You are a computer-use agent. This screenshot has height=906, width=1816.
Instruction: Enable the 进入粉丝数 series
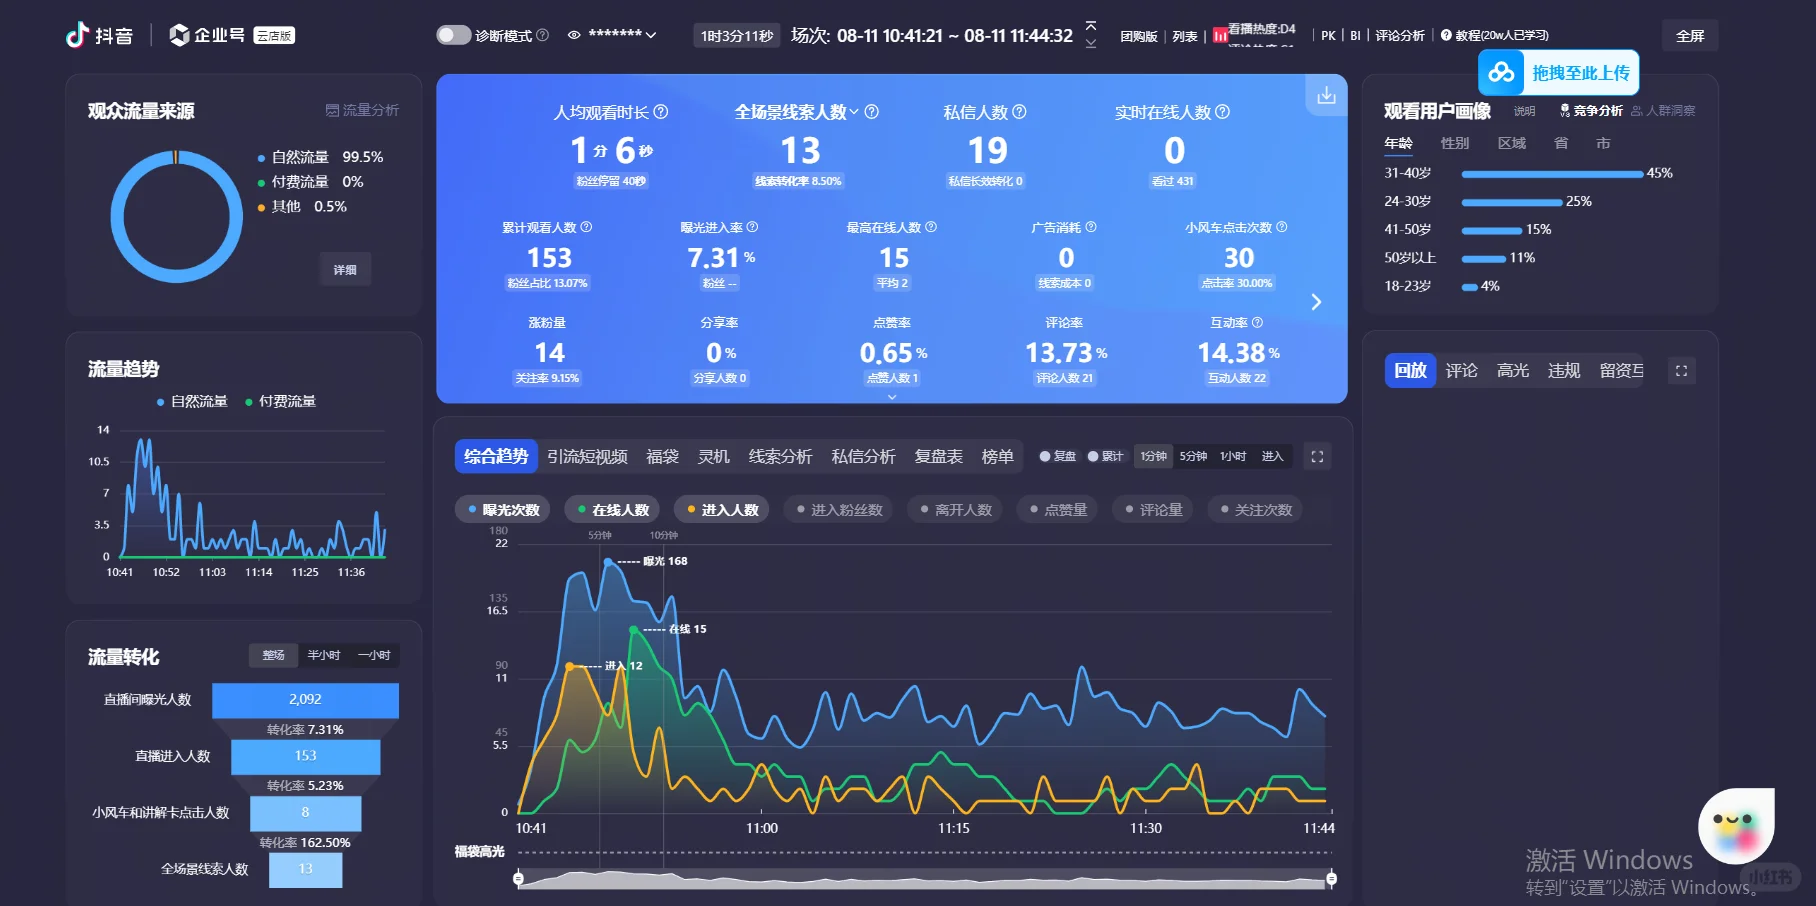click(839, 510)
